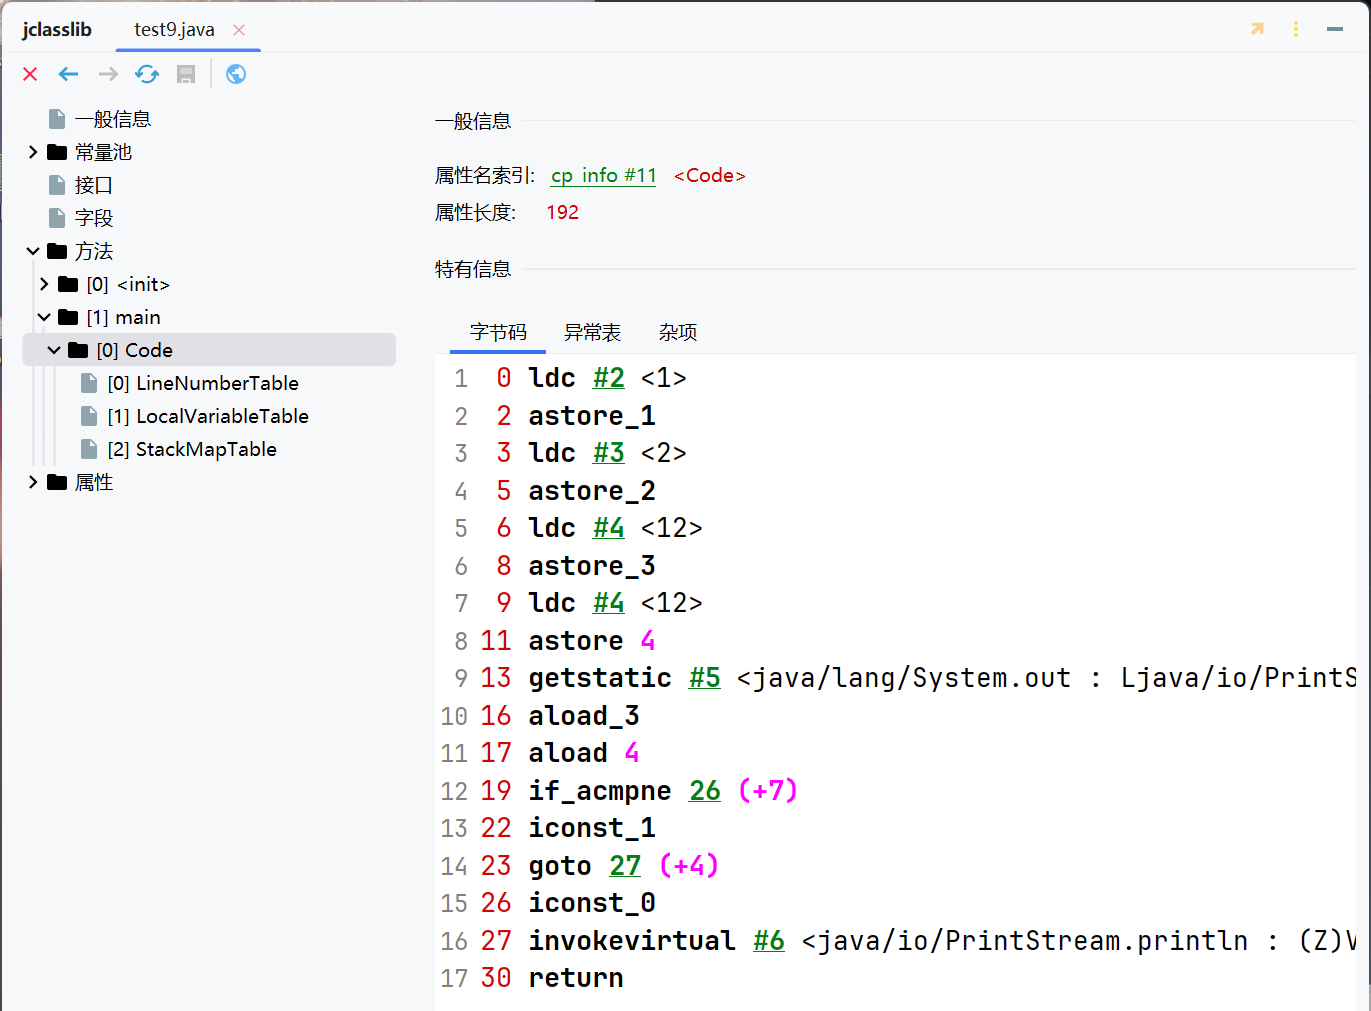This screenshot has height=1011, width=1371.
Task: Select the LocalVariableTable node
Action: (208, 416)
